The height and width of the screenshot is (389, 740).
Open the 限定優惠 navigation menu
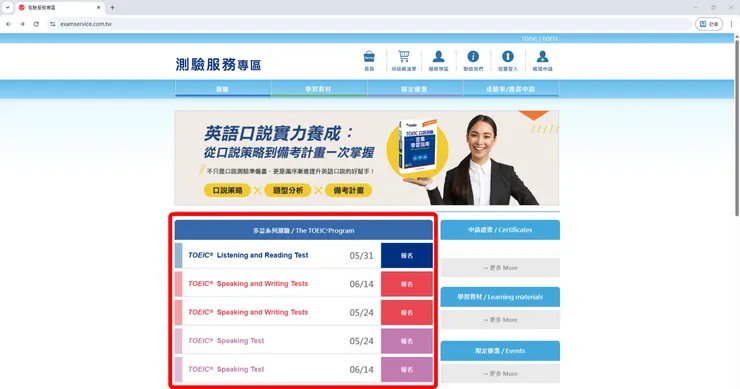pos(414,89)
